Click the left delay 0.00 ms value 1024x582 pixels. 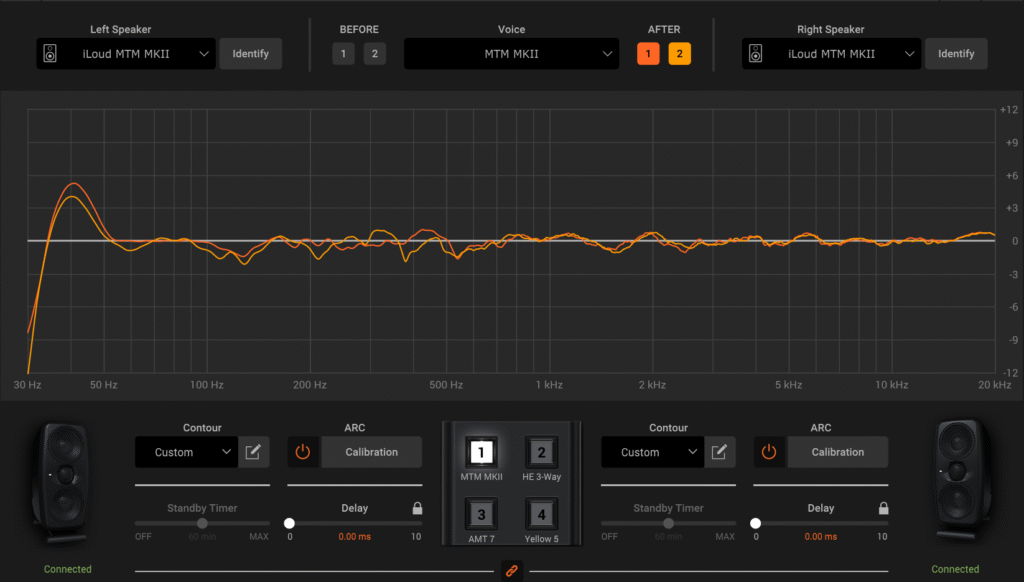click(x=355, y=537)
